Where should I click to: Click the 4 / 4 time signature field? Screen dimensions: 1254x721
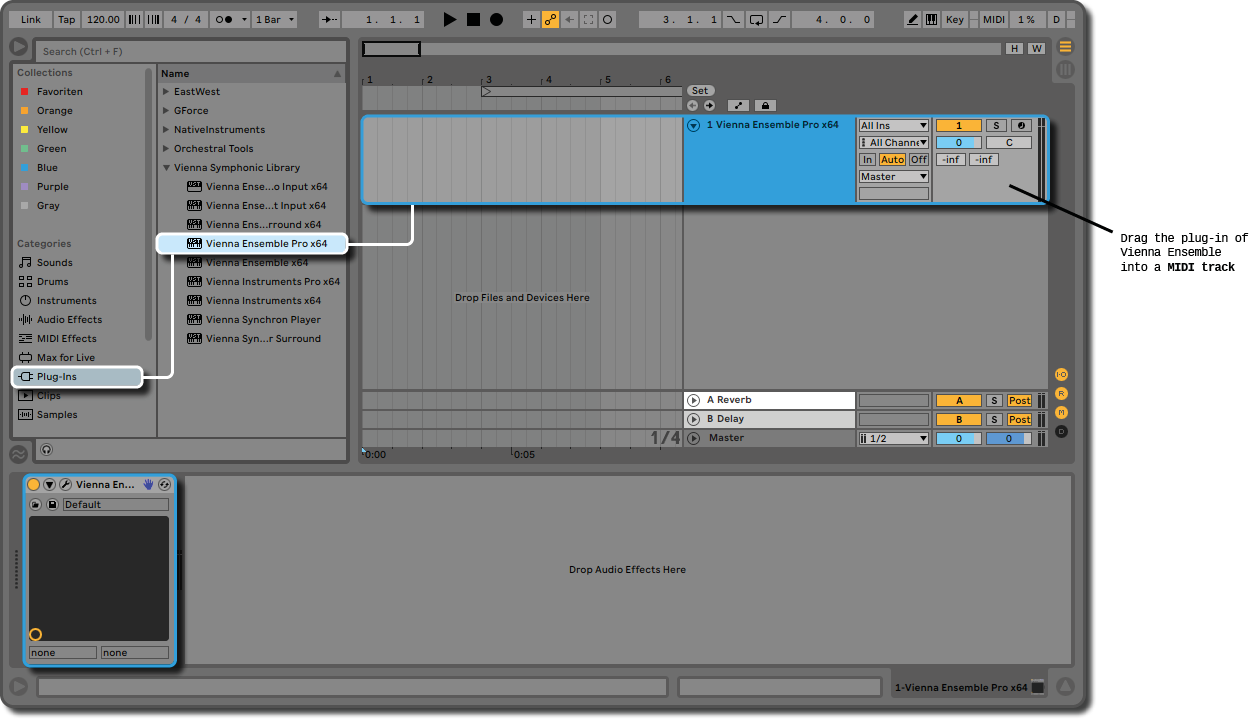click(x=186, y=19)
